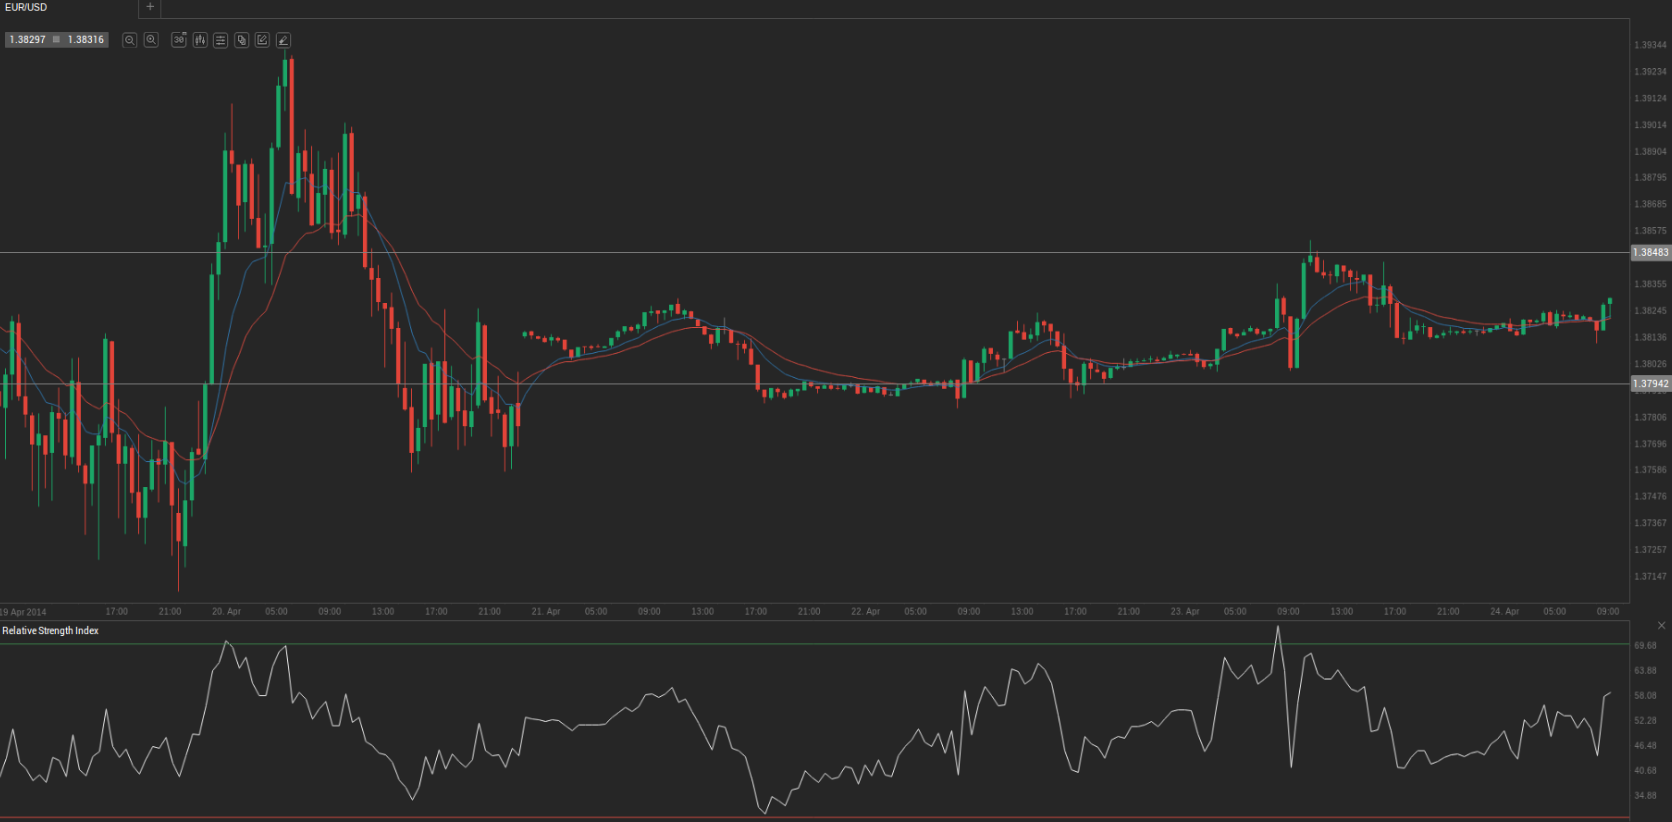
Task: Click the 19 Apr 2014 date label
Action: pyautogui.click(x=23, y=612)
